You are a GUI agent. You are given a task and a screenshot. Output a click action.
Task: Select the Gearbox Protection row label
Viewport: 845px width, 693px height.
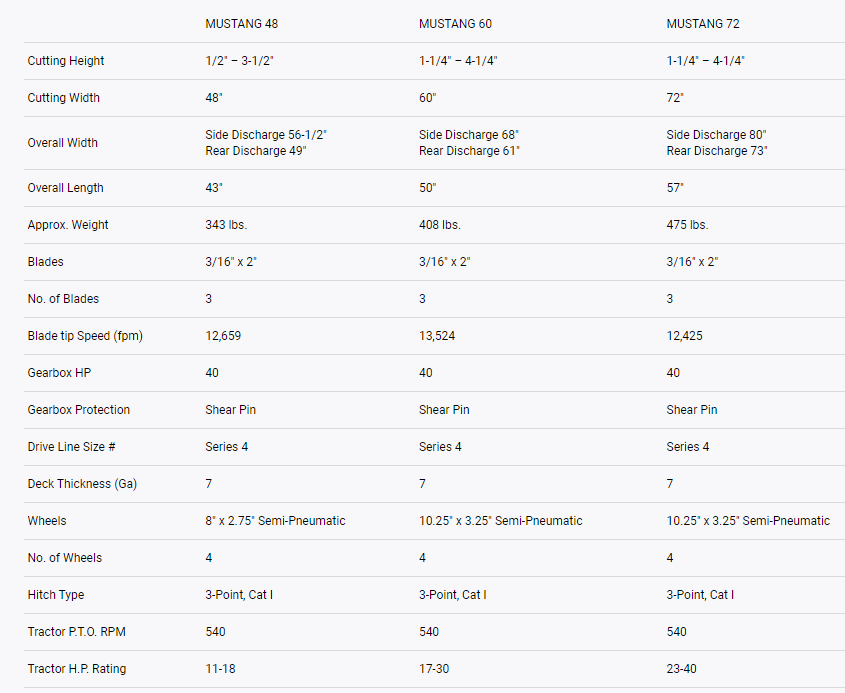point(79,410)
